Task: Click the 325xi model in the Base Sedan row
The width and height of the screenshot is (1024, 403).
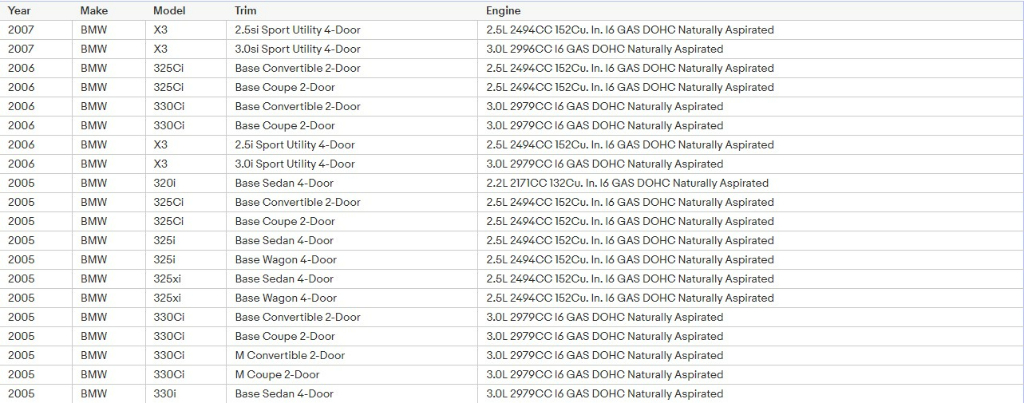Action: (167, 279)
